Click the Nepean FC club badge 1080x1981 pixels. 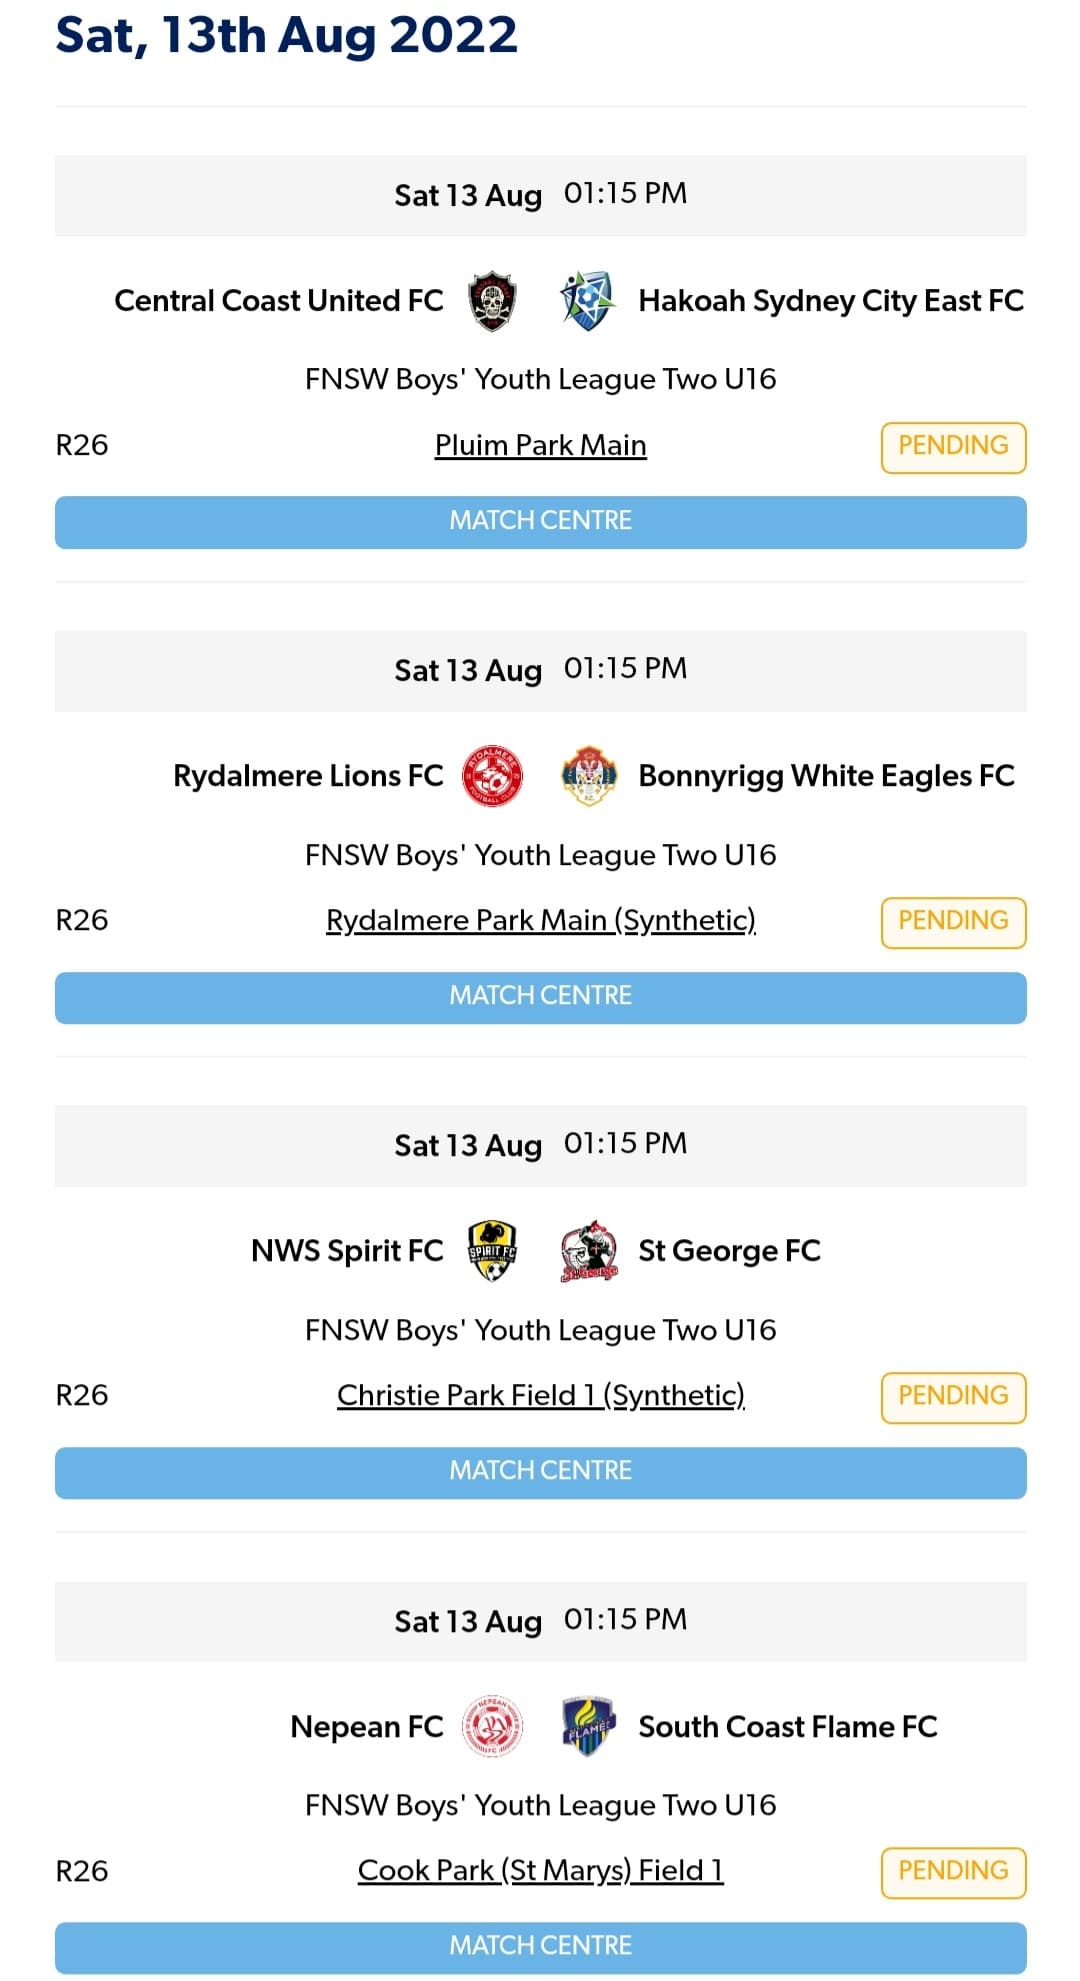coord(489,1726)
